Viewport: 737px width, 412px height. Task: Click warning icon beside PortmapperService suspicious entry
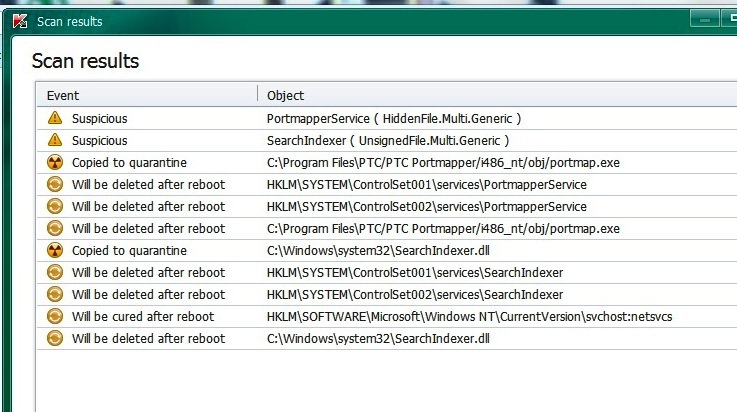point(54,118)
